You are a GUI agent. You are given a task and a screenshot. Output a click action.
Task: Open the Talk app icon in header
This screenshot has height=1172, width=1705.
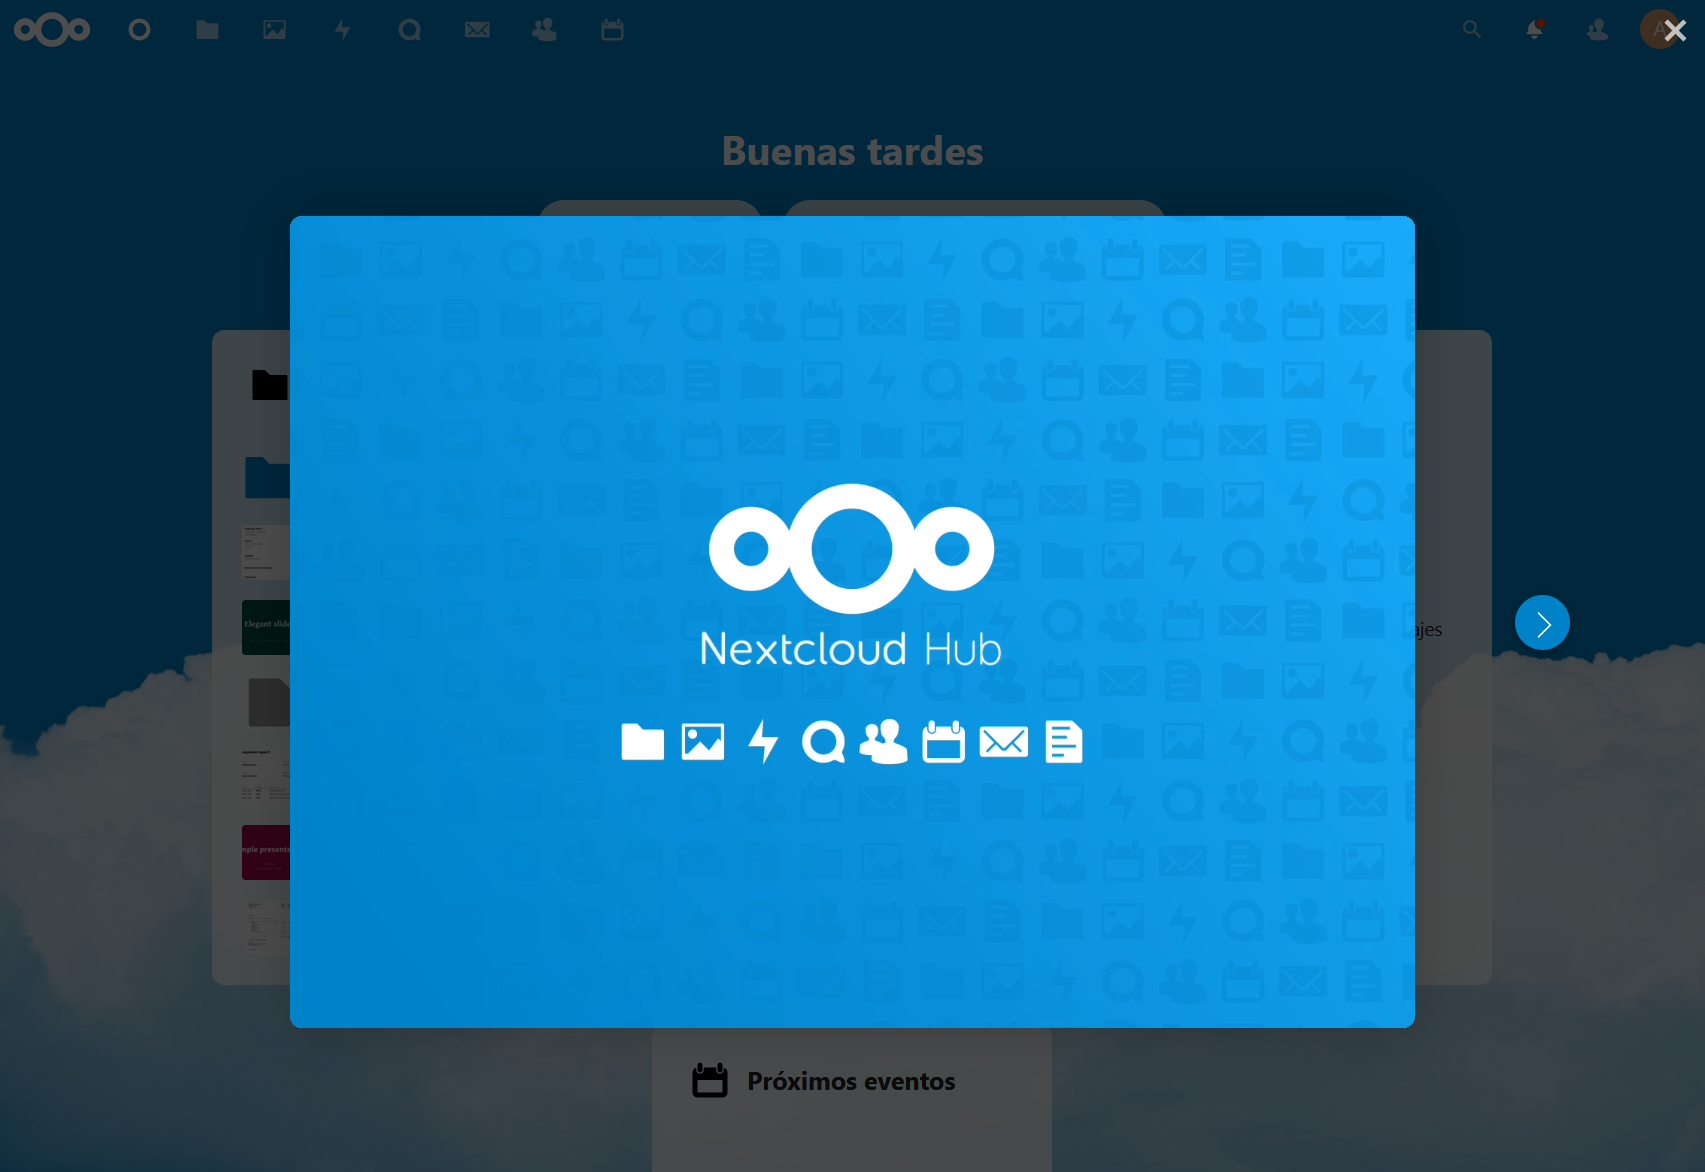tap(410, 30)
